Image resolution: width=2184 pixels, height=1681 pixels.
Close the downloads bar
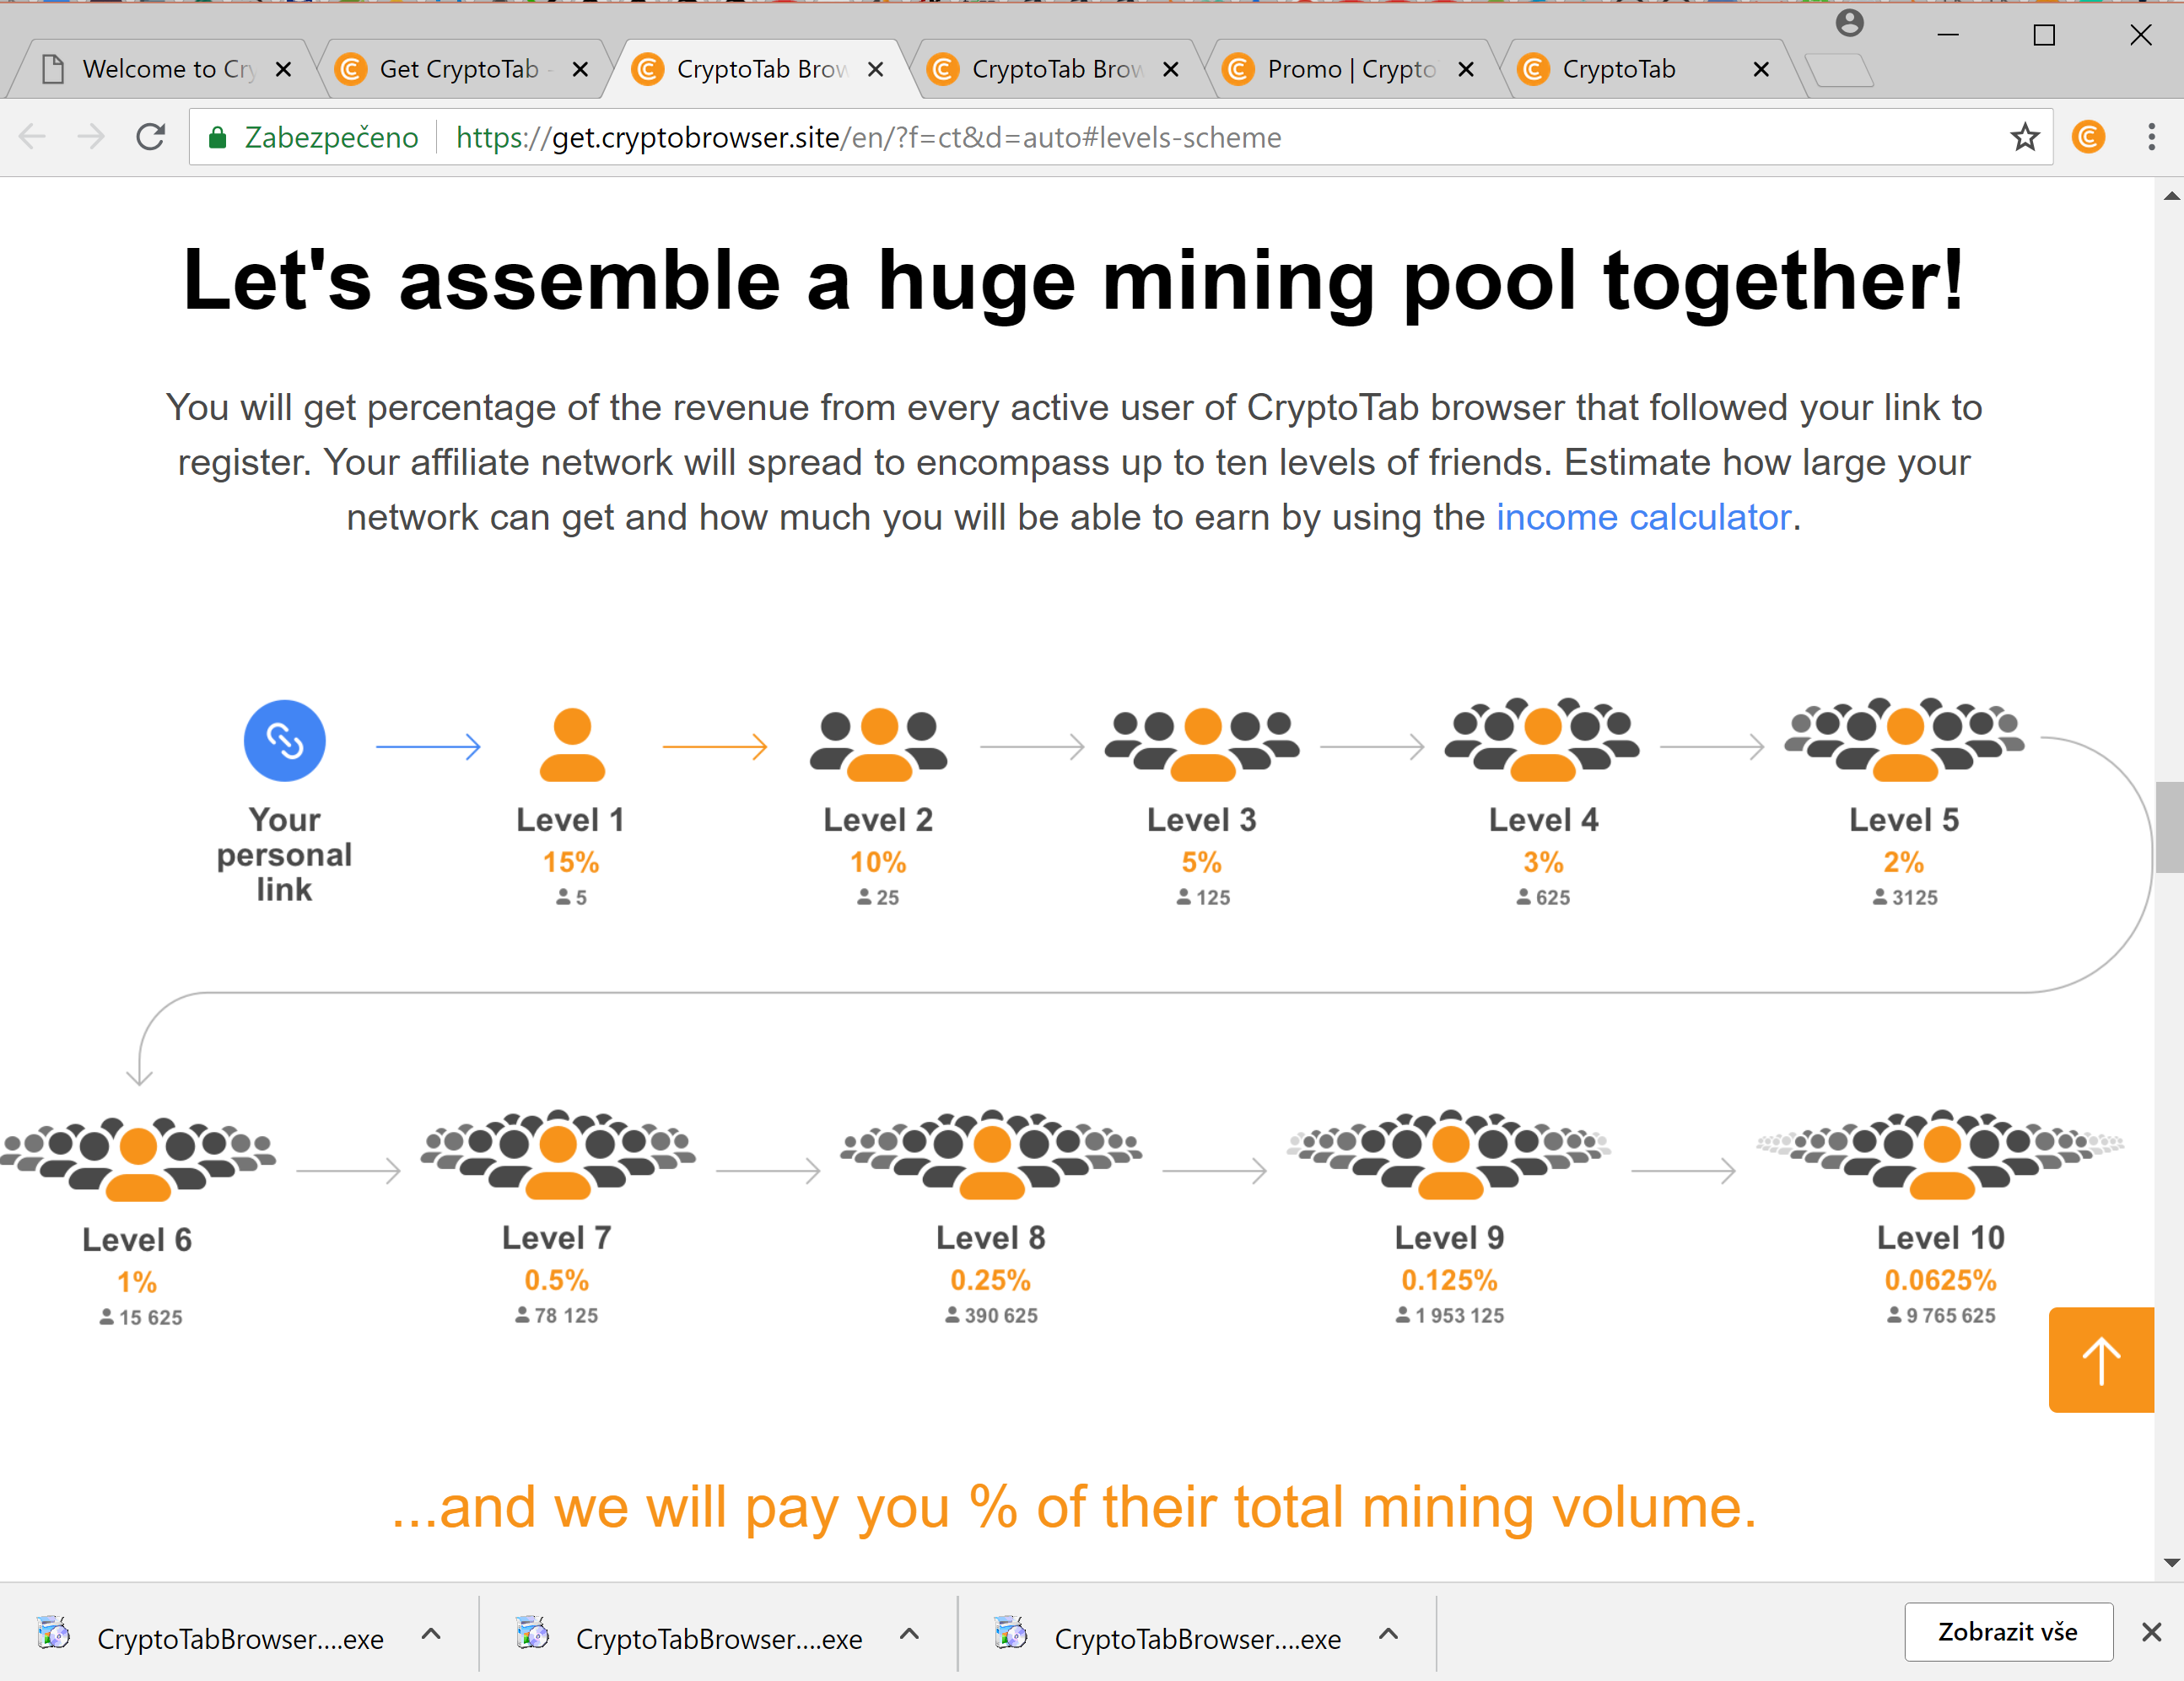[x=2151, y=1632]
